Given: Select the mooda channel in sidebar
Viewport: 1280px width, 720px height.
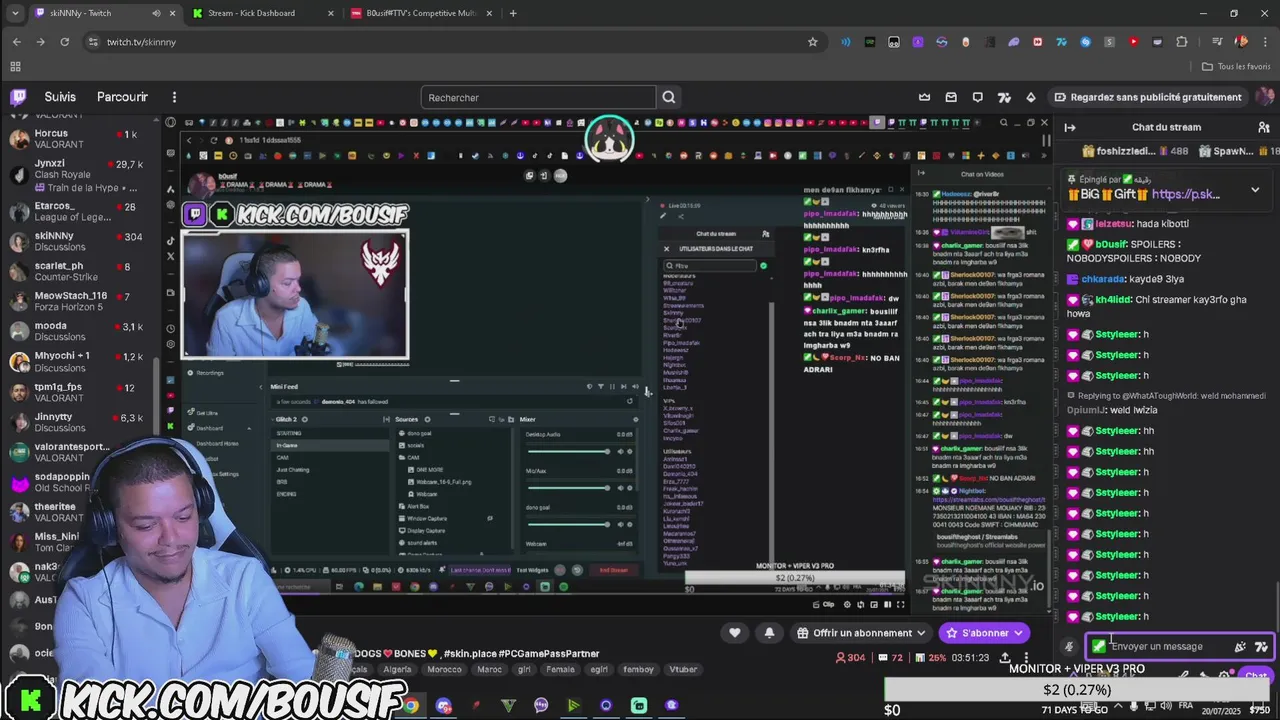Looking at the screenshot, I should pyautogui.click(x=80, y=331).
